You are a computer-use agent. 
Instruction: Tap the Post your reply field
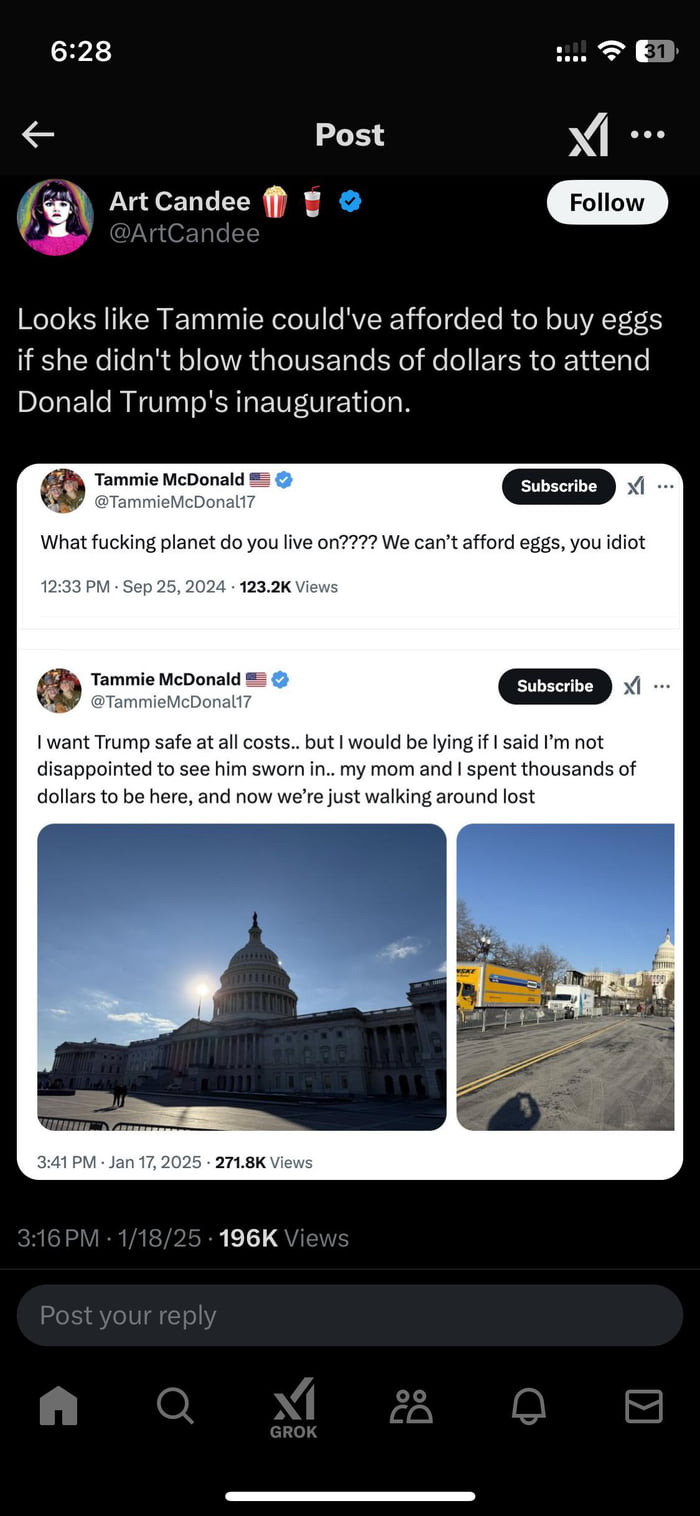point(349,1315)
